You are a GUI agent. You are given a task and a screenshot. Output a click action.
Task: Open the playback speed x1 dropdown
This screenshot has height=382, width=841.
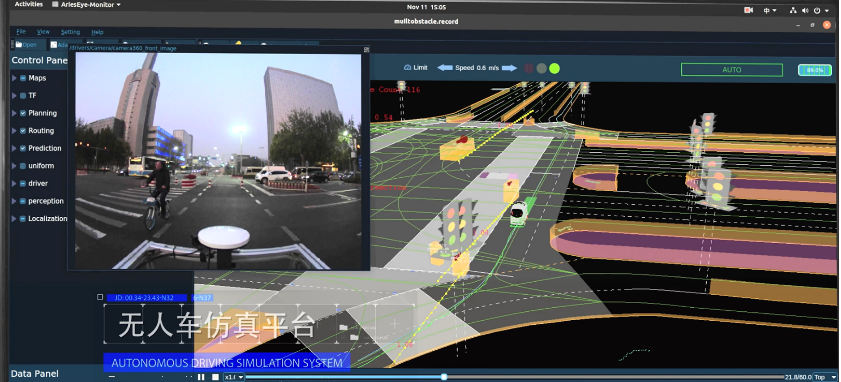234,377
